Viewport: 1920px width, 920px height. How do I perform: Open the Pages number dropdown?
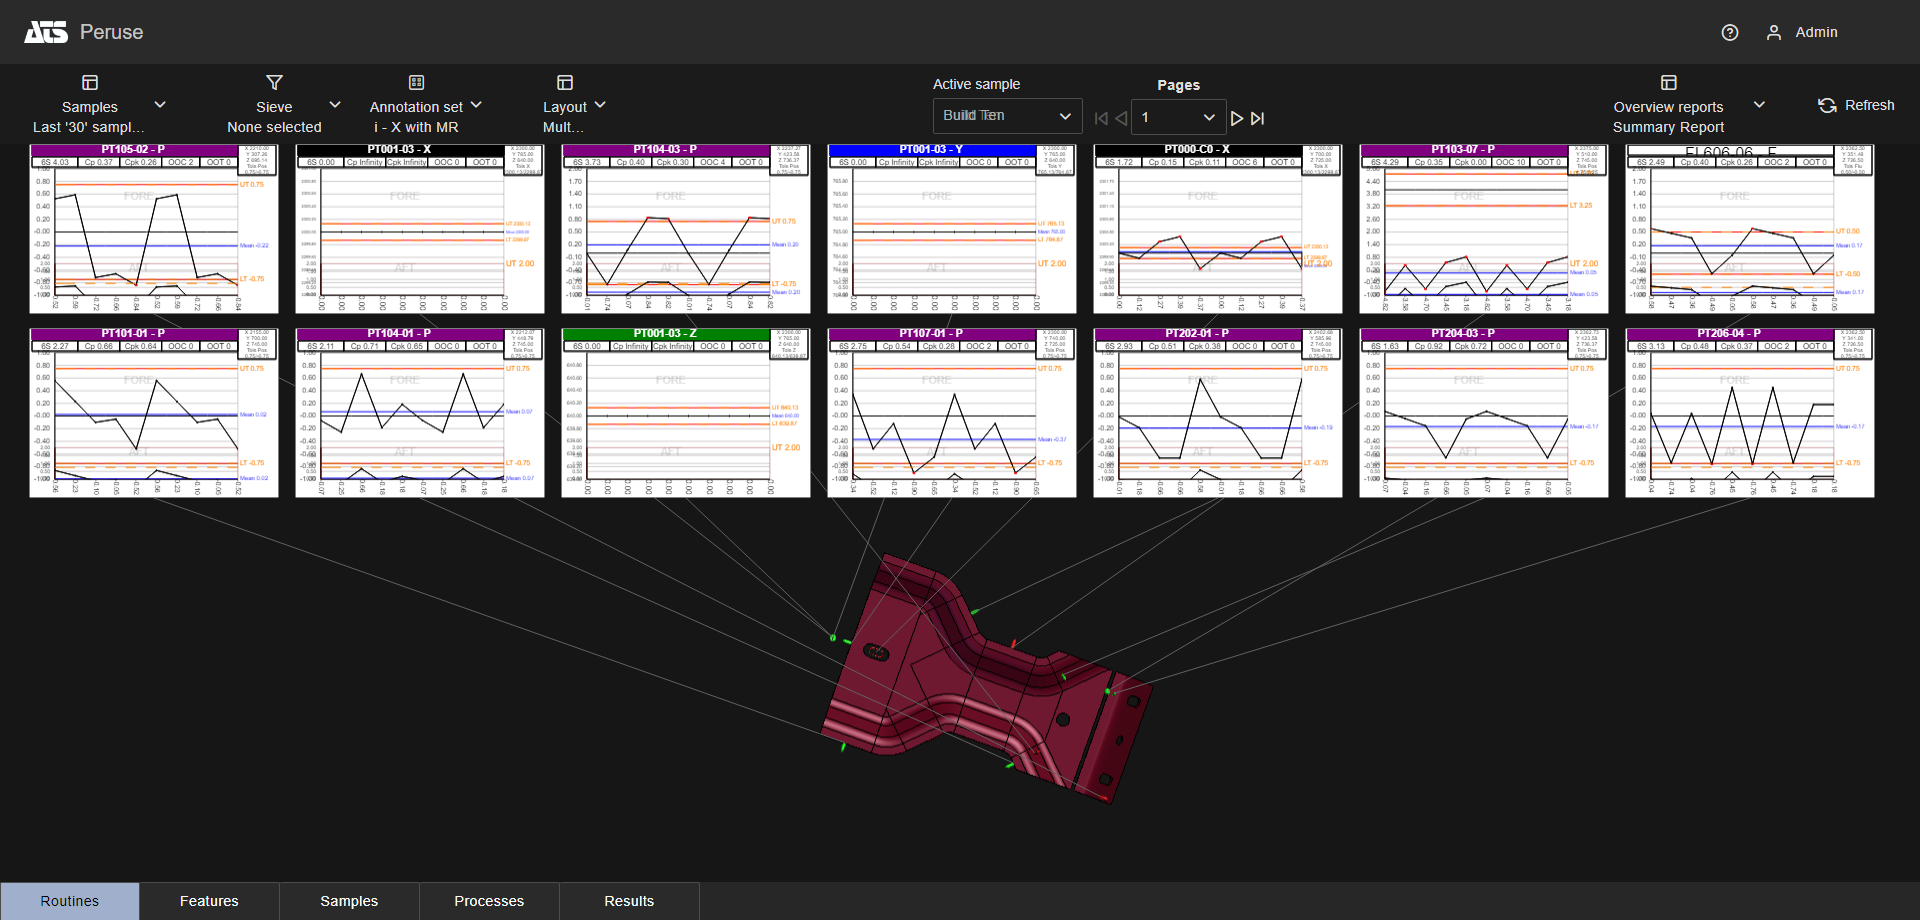click(x=1178, y=118)
